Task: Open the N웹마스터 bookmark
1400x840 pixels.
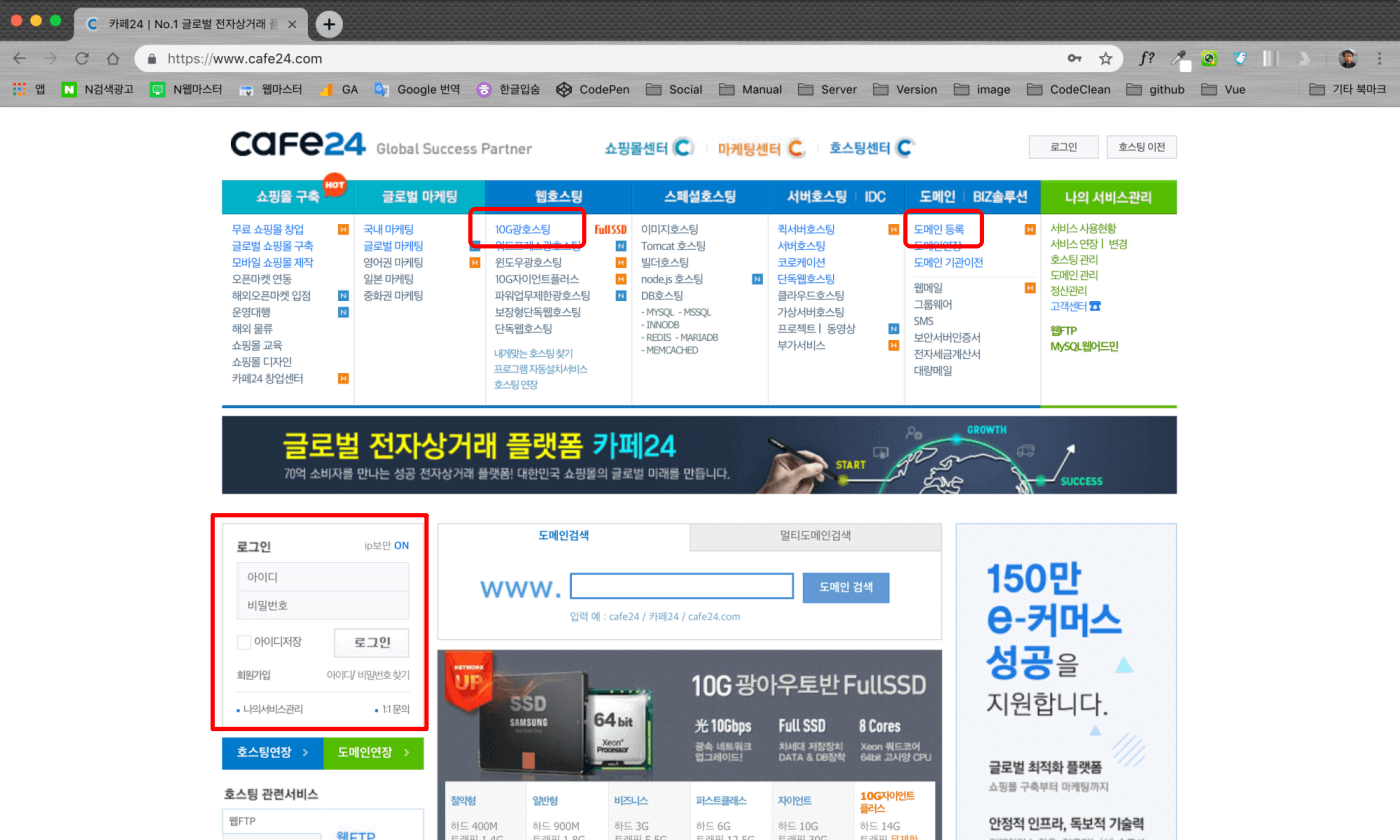Action: 186,89
